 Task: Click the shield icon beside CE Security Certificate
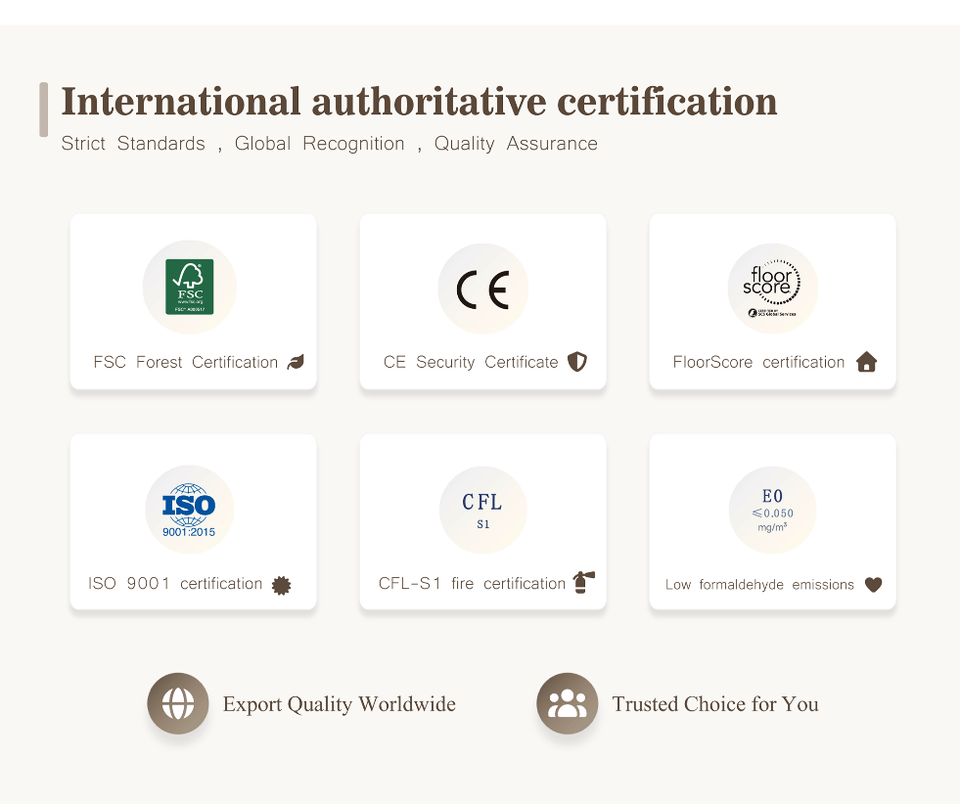click(577, 362)
